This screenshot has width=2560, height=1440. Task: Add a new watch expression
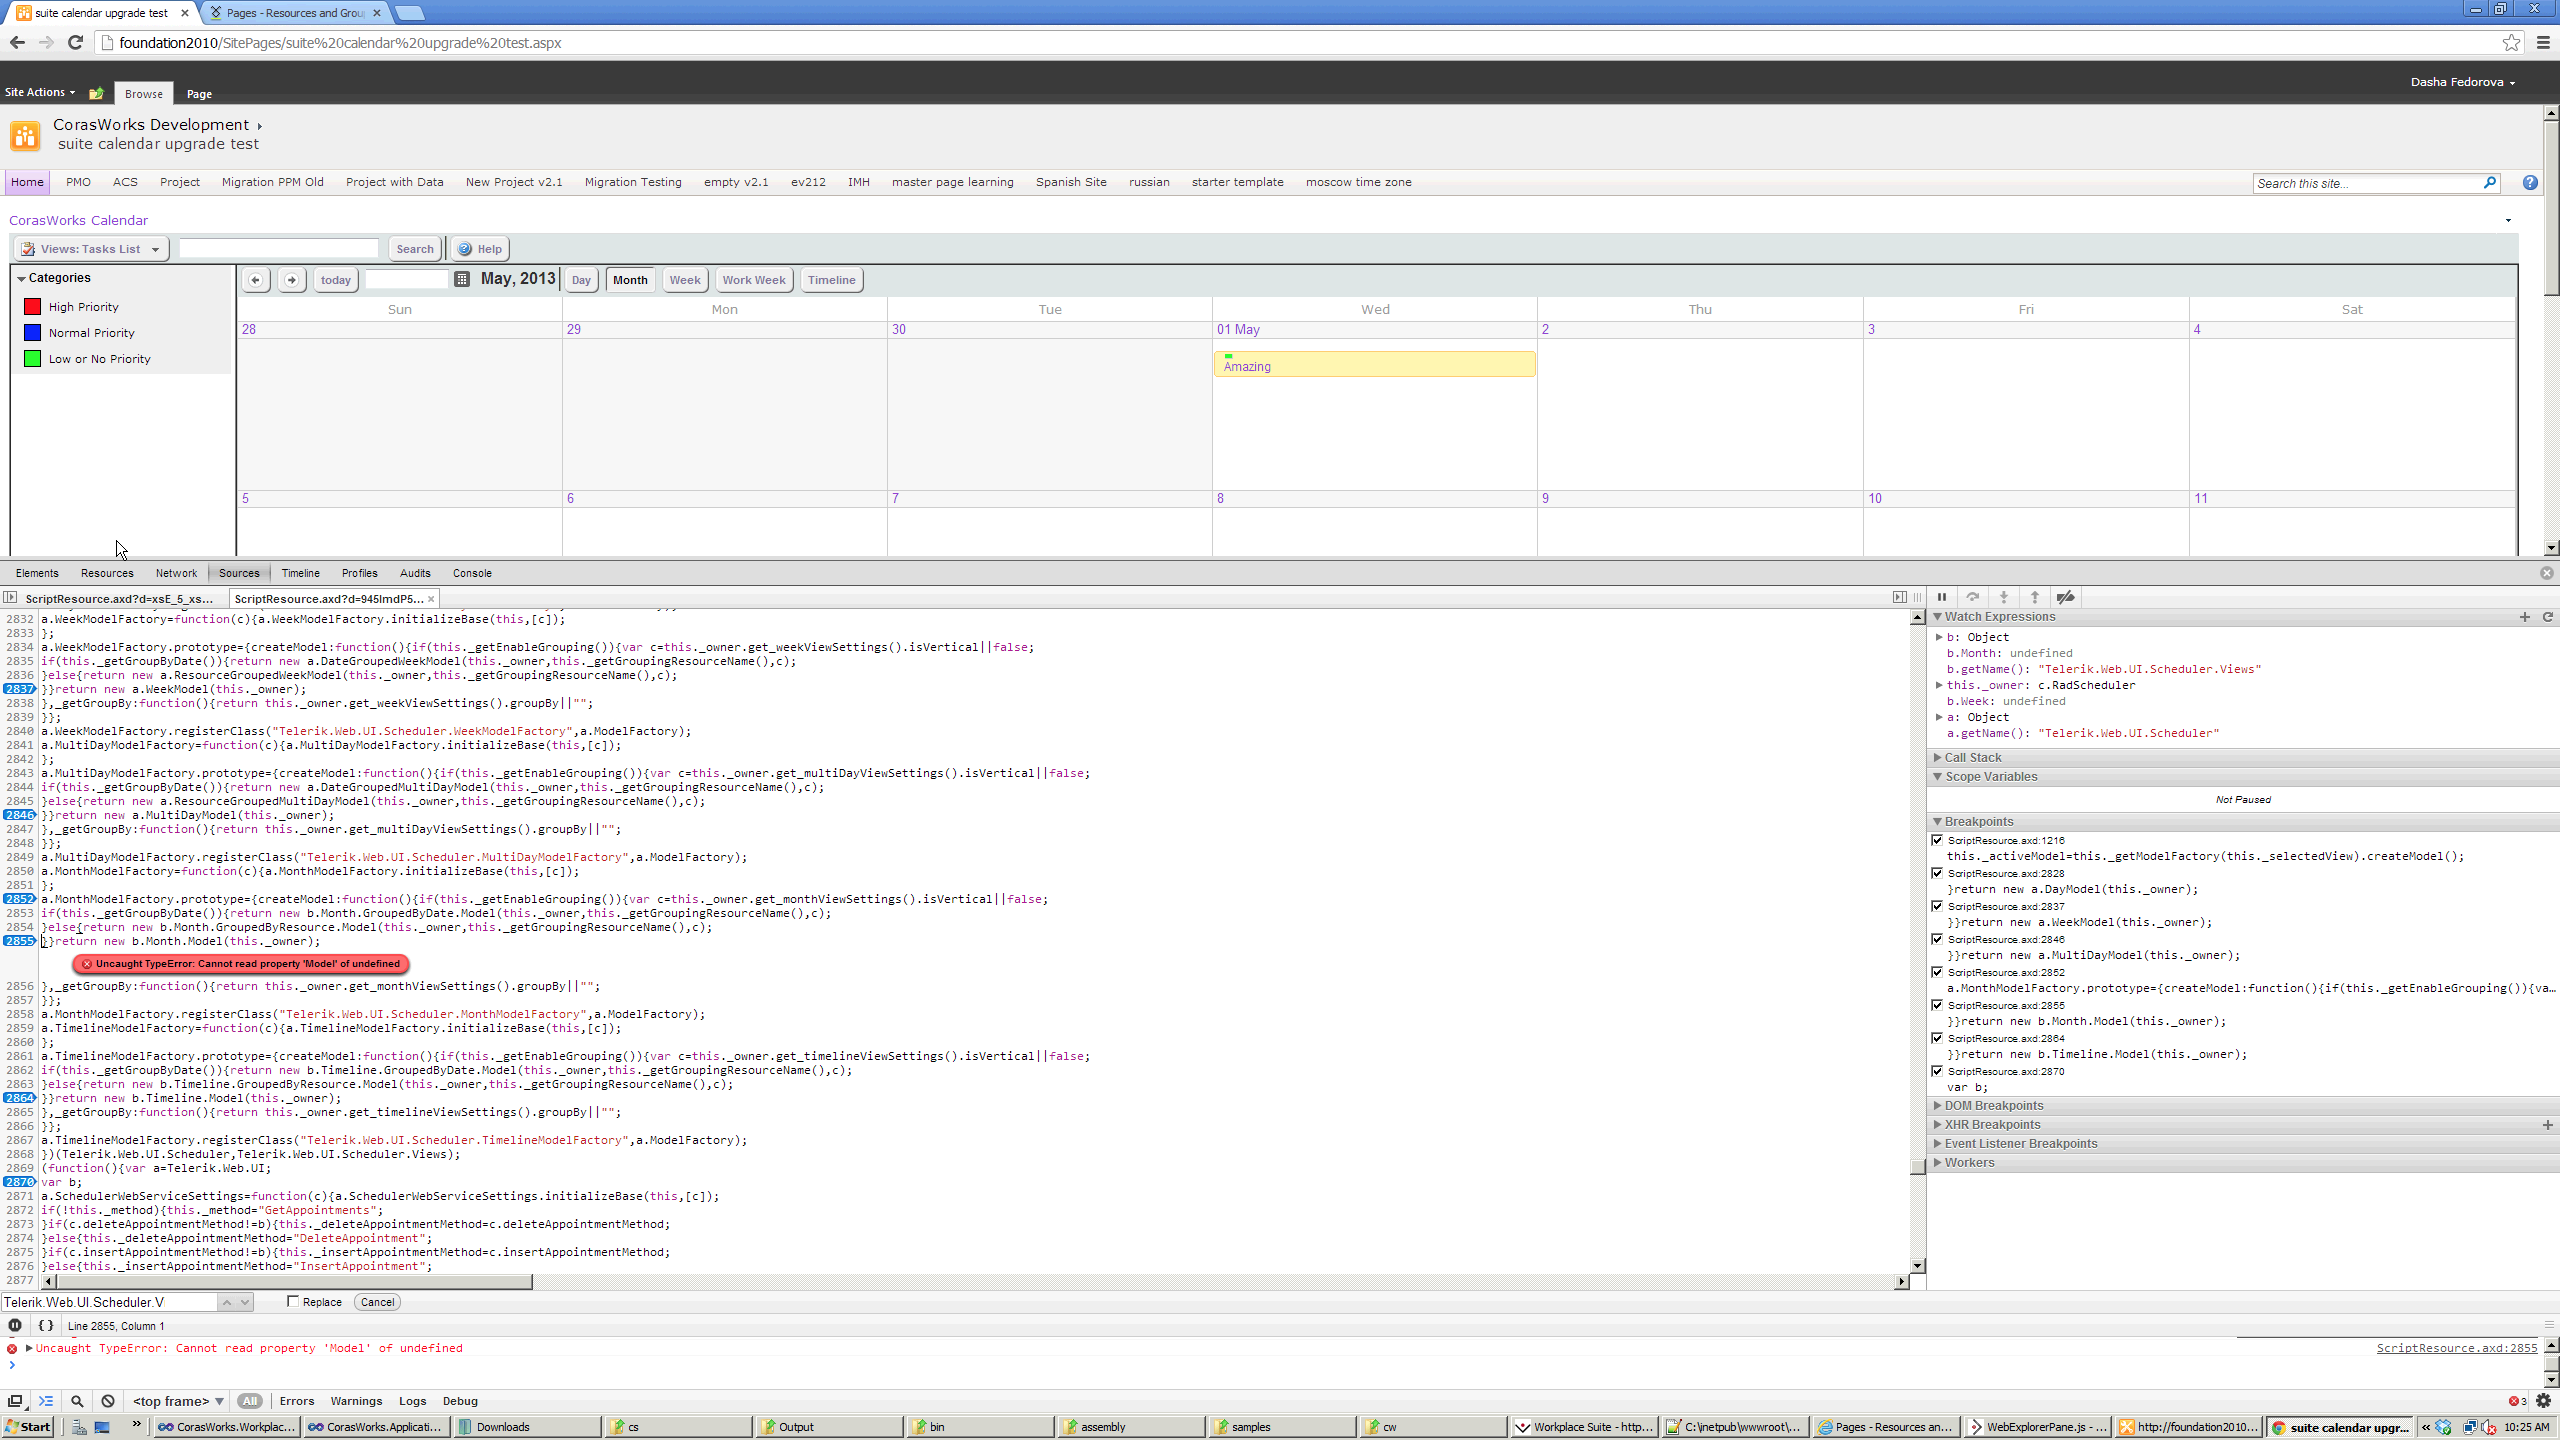coord(2525,617)
